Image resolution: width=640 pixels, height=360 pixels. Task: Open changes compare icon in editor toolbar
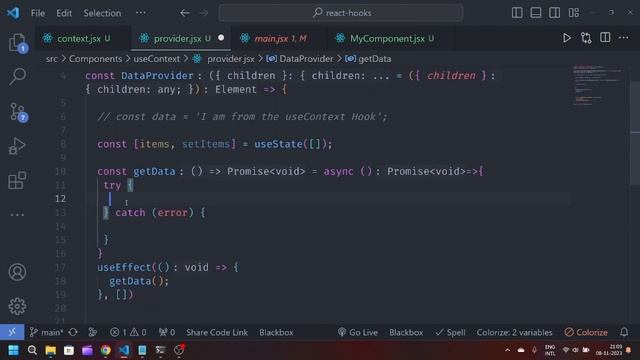[x=586, y=38]
